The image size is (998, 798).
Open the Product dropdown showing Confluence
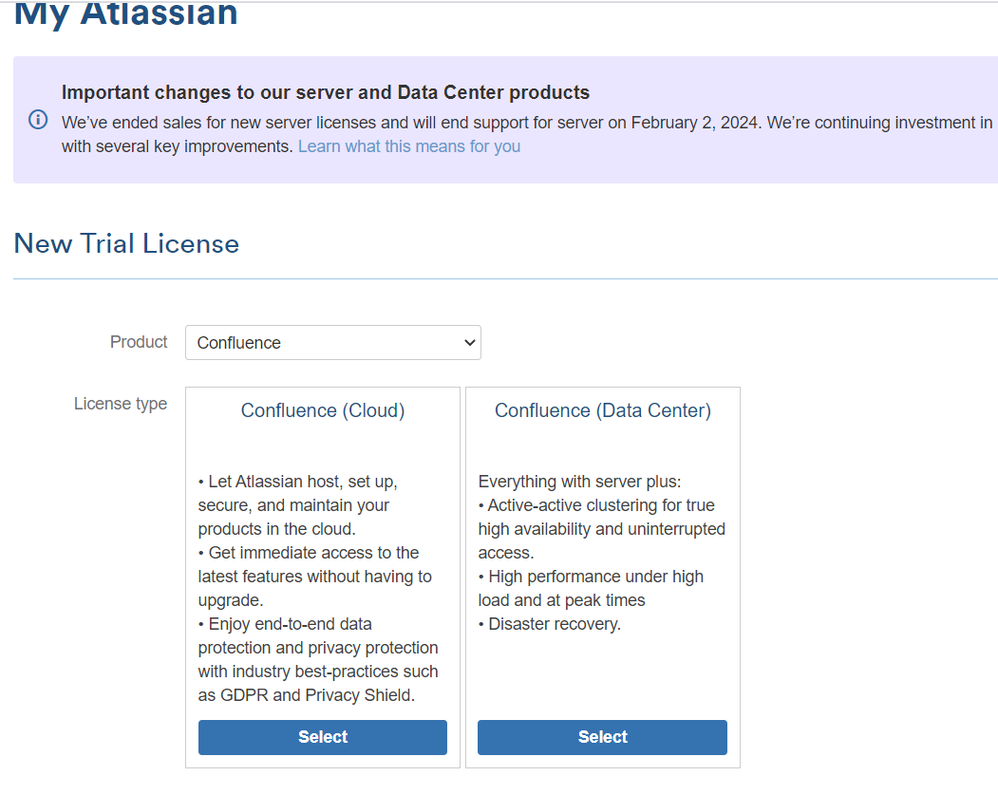tap(333, 342)
